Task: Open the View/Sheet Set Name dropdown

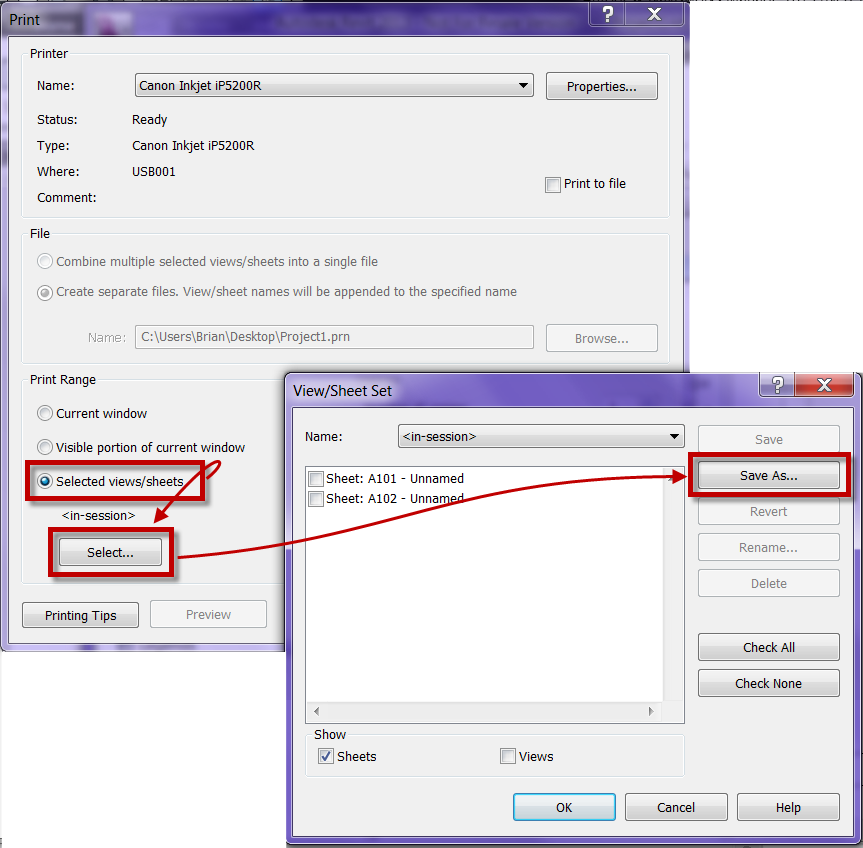Action: pyautogui.click(x=541, y=436)
